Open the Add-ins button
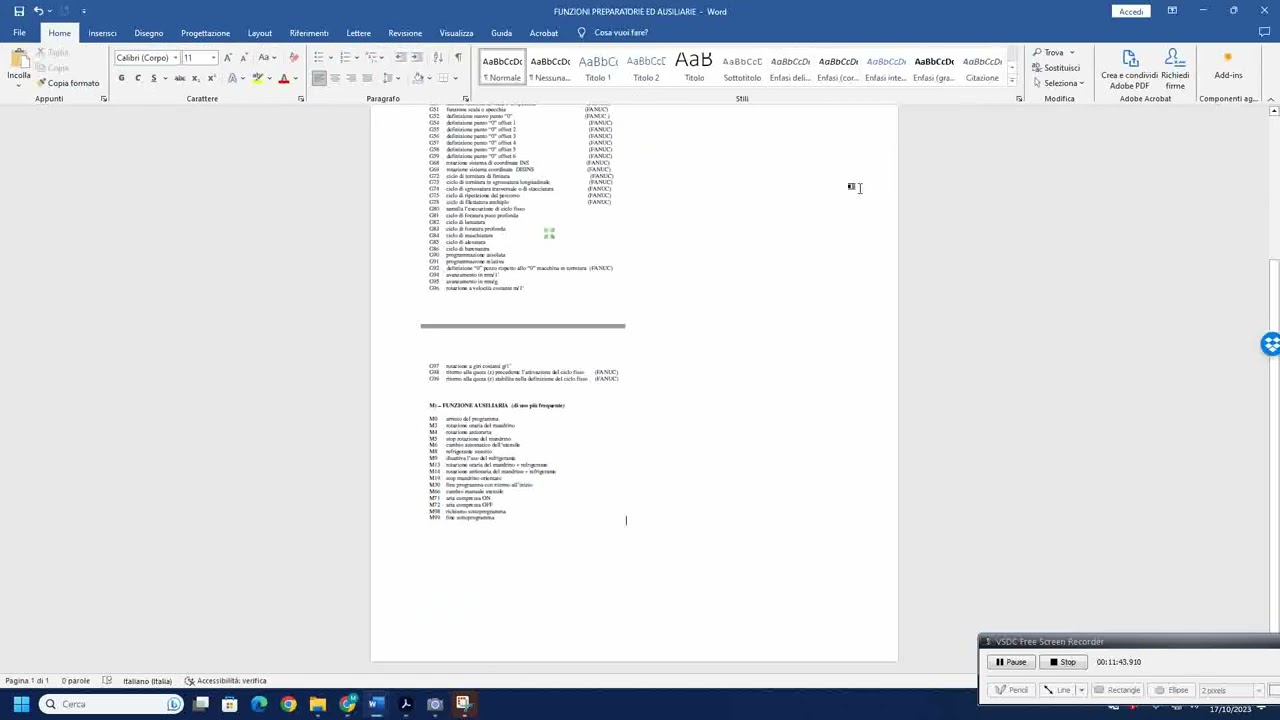The width and height of the screenshot is (1280, 720). point(1228,66)
